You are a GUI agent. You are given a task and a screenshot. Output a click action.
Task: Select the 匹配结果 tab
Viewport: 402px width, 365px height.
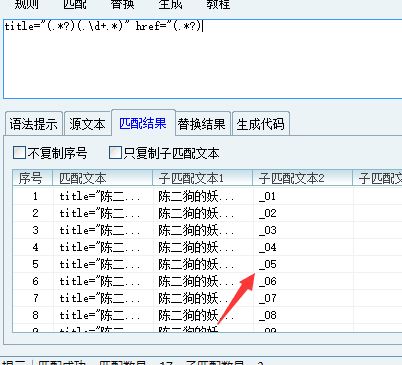[x=143, y=123]
